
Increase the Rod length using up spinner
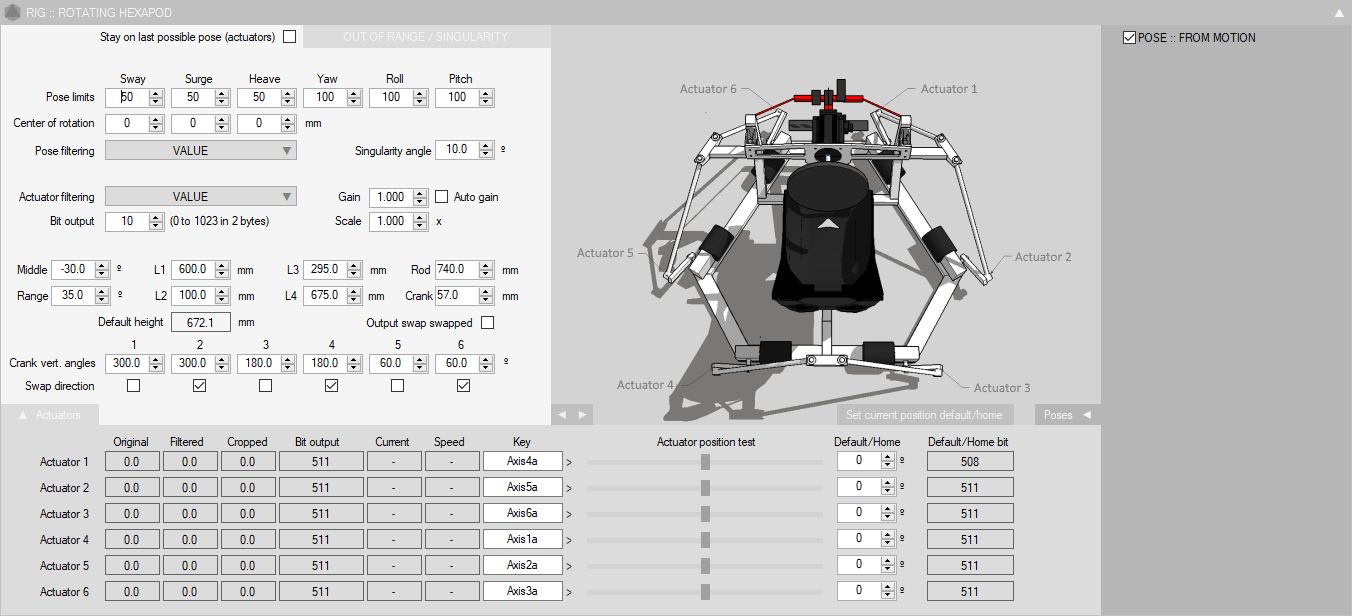click(486, 266)
